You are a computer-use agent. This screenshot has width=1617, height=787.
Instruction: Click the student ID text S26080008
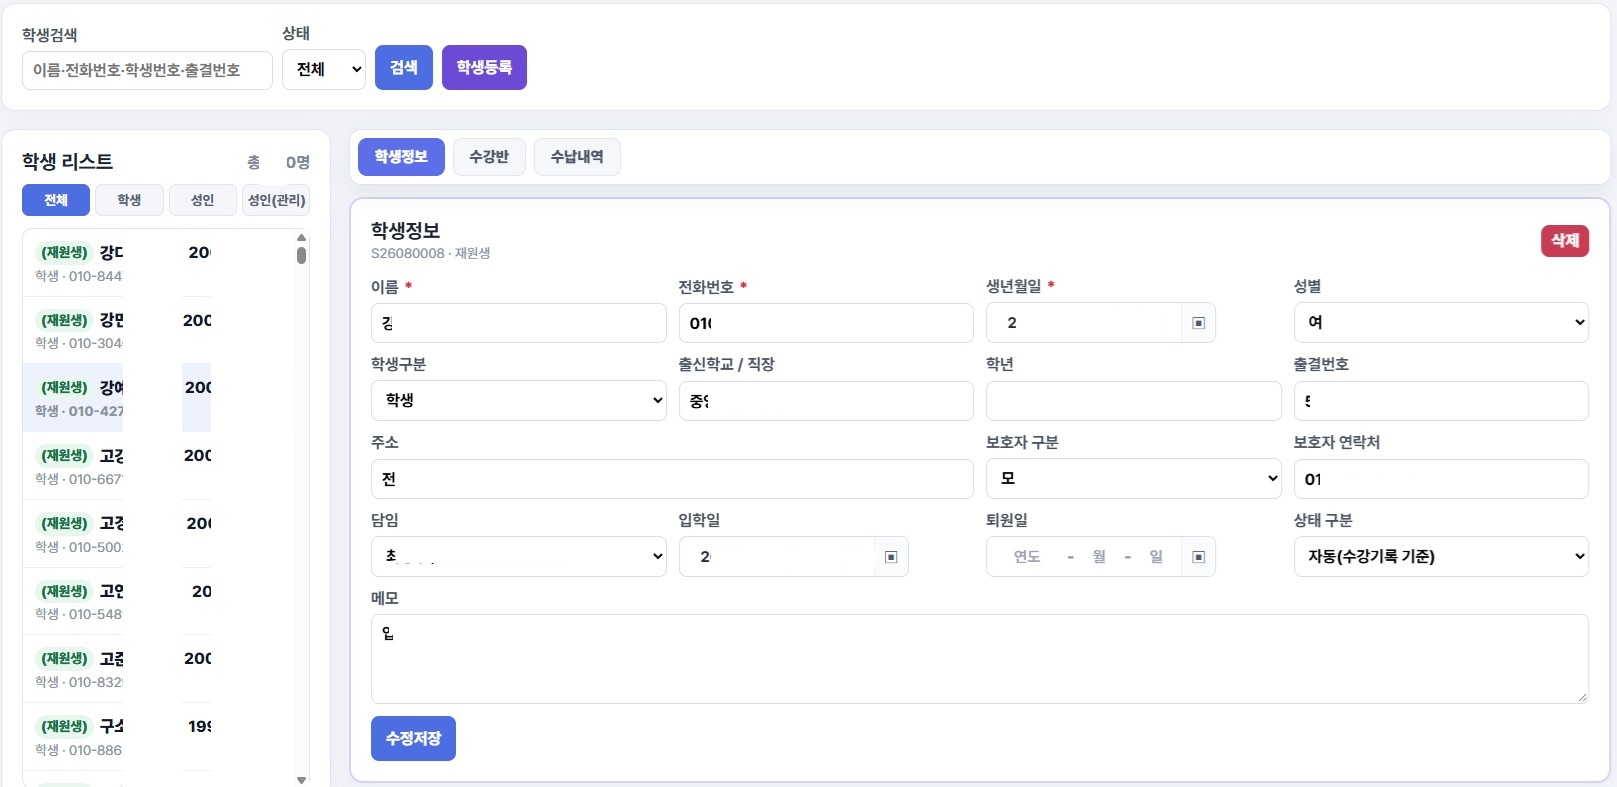pyautogui.click(x=407, y=254)
